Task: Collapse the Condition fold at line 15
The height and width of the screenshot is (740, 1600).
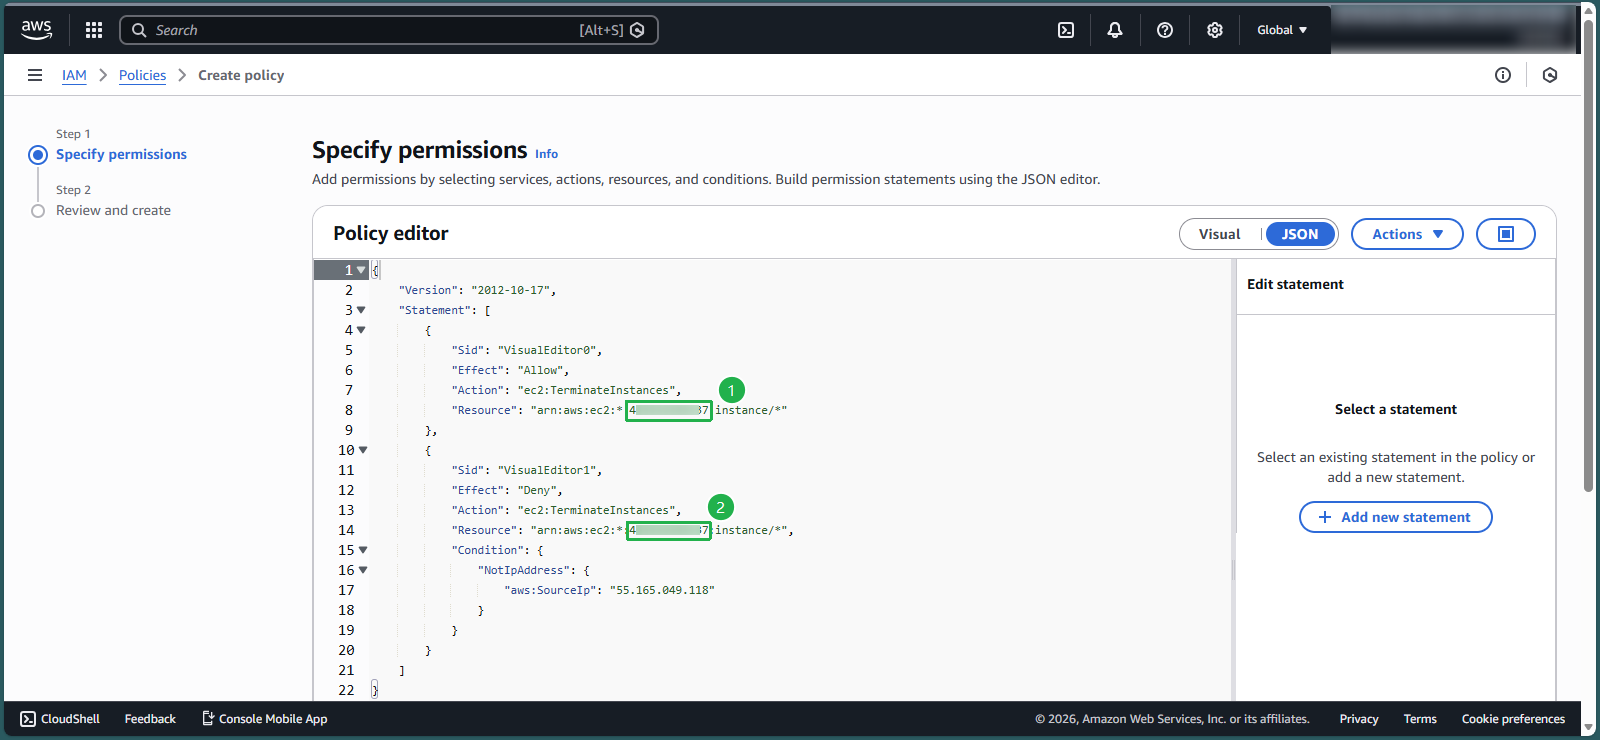Action: pos(363,550)
